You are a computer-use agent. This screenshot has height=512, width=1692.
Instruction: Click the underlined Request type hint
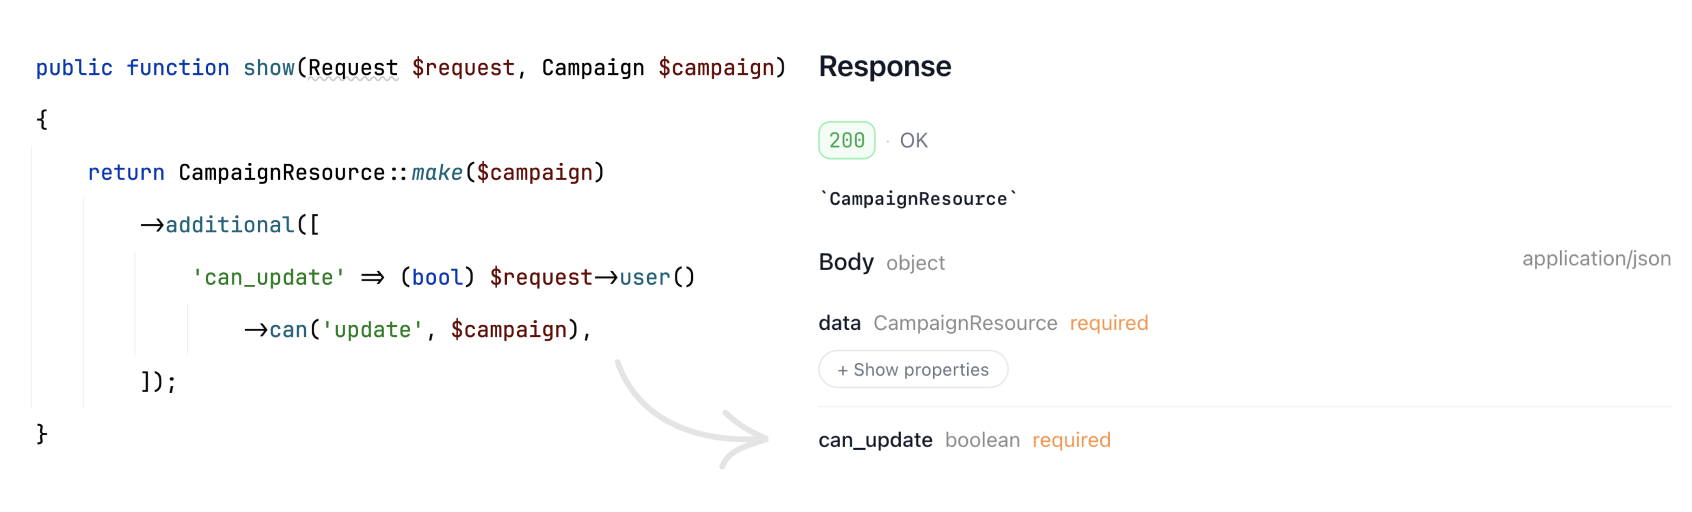click(x=353, y=68)
